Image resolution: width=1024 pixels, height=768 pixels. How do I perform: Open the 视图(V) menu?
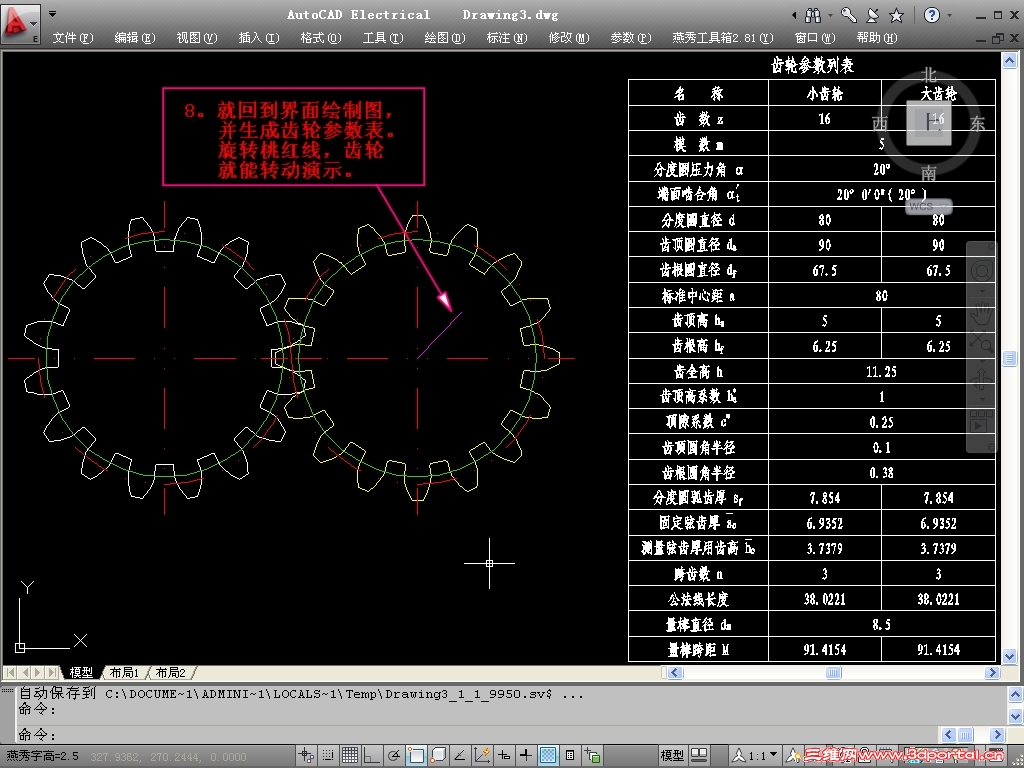197,38
